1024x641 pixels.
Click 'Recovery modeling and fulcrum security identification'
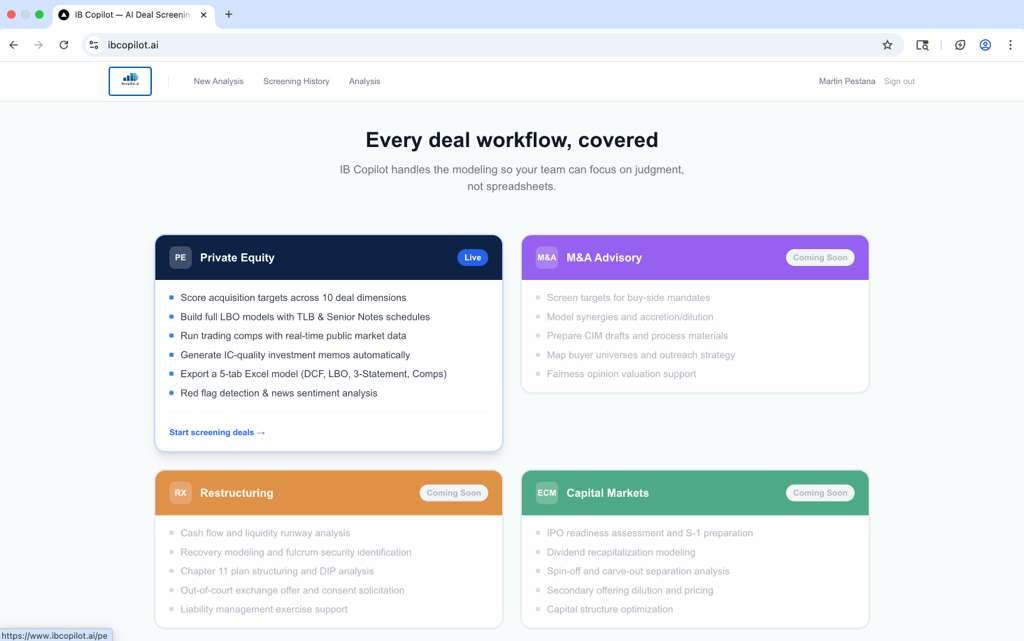(296, 552)
